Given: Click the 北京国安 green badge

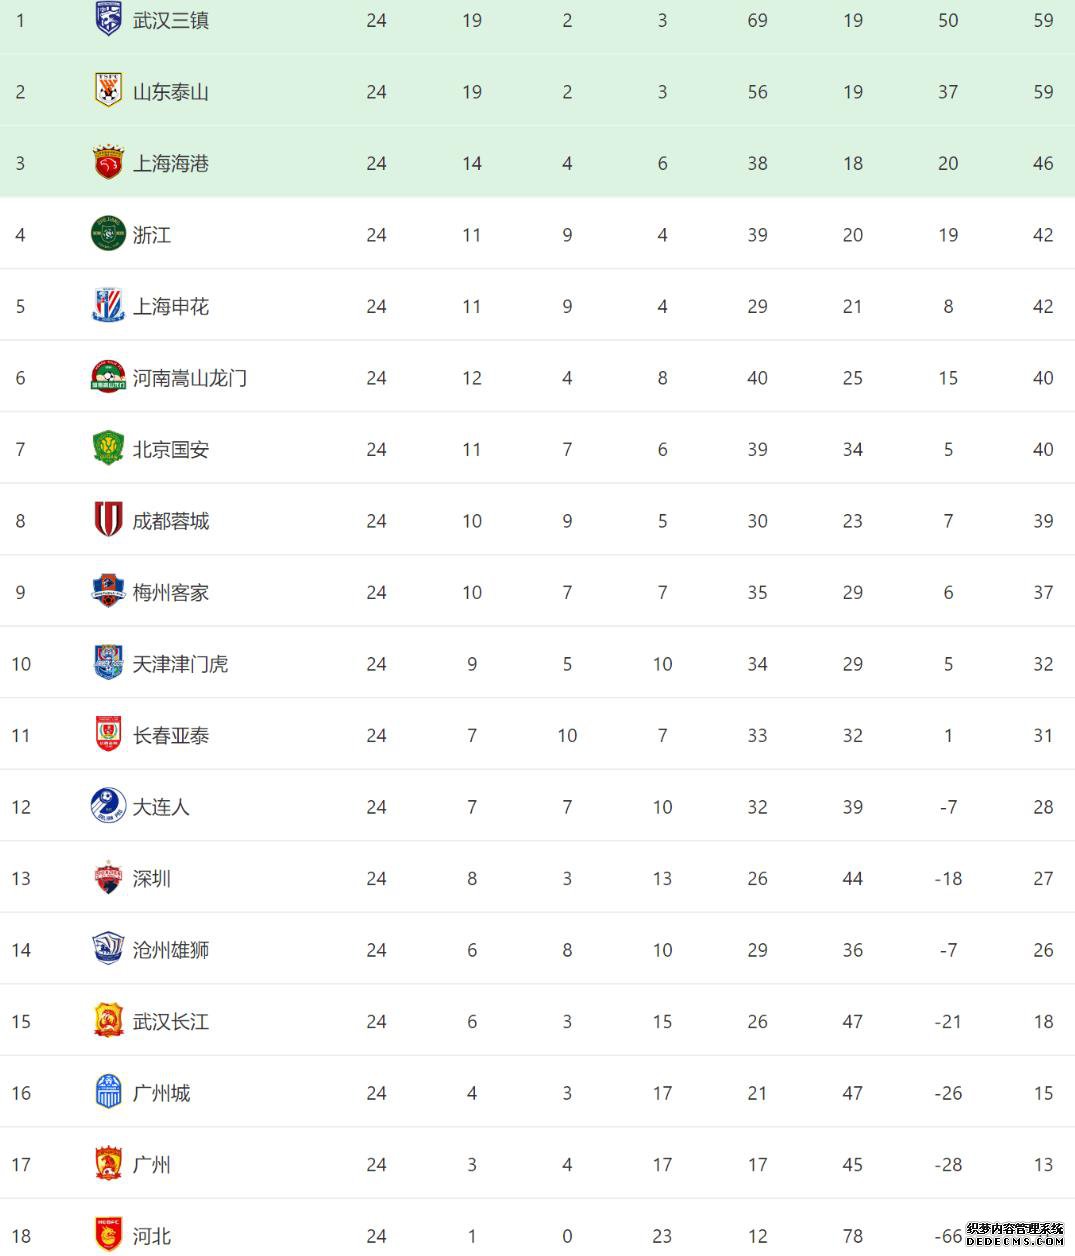Looking at the screenshot, I should point(108,449).
